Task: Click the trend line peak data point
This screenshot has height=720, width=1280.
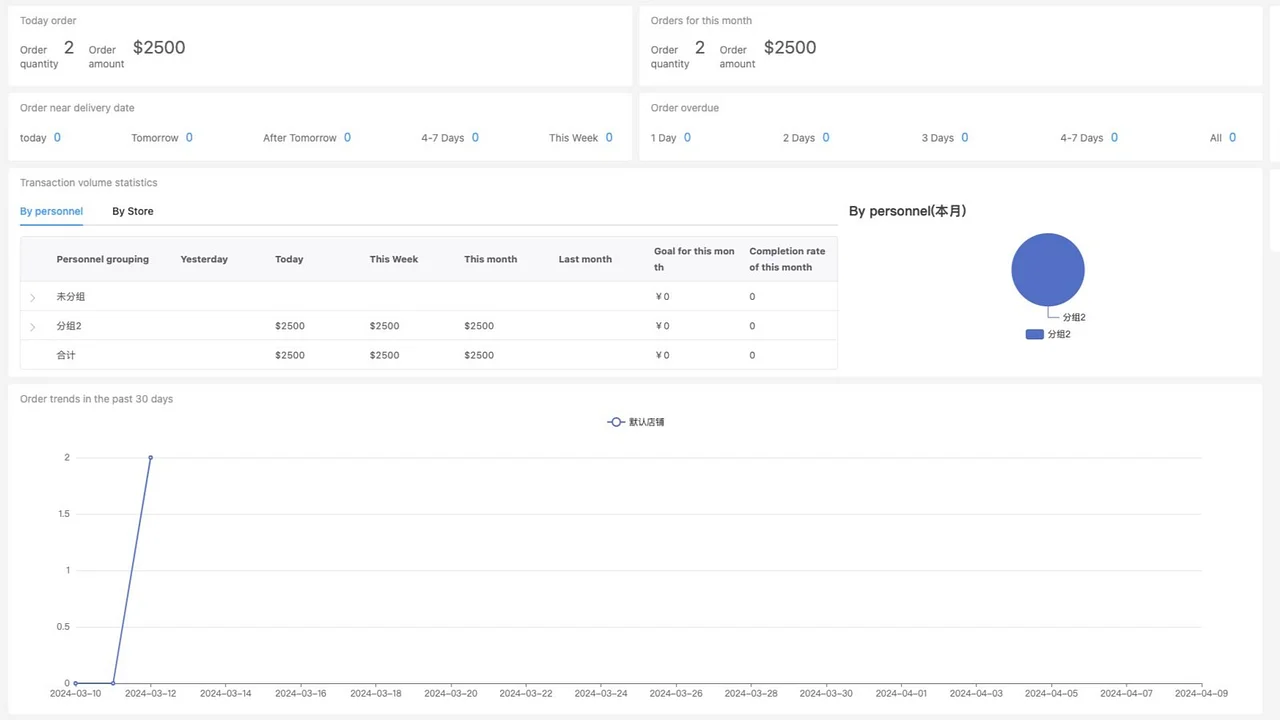Action: (x=151, y=457)
